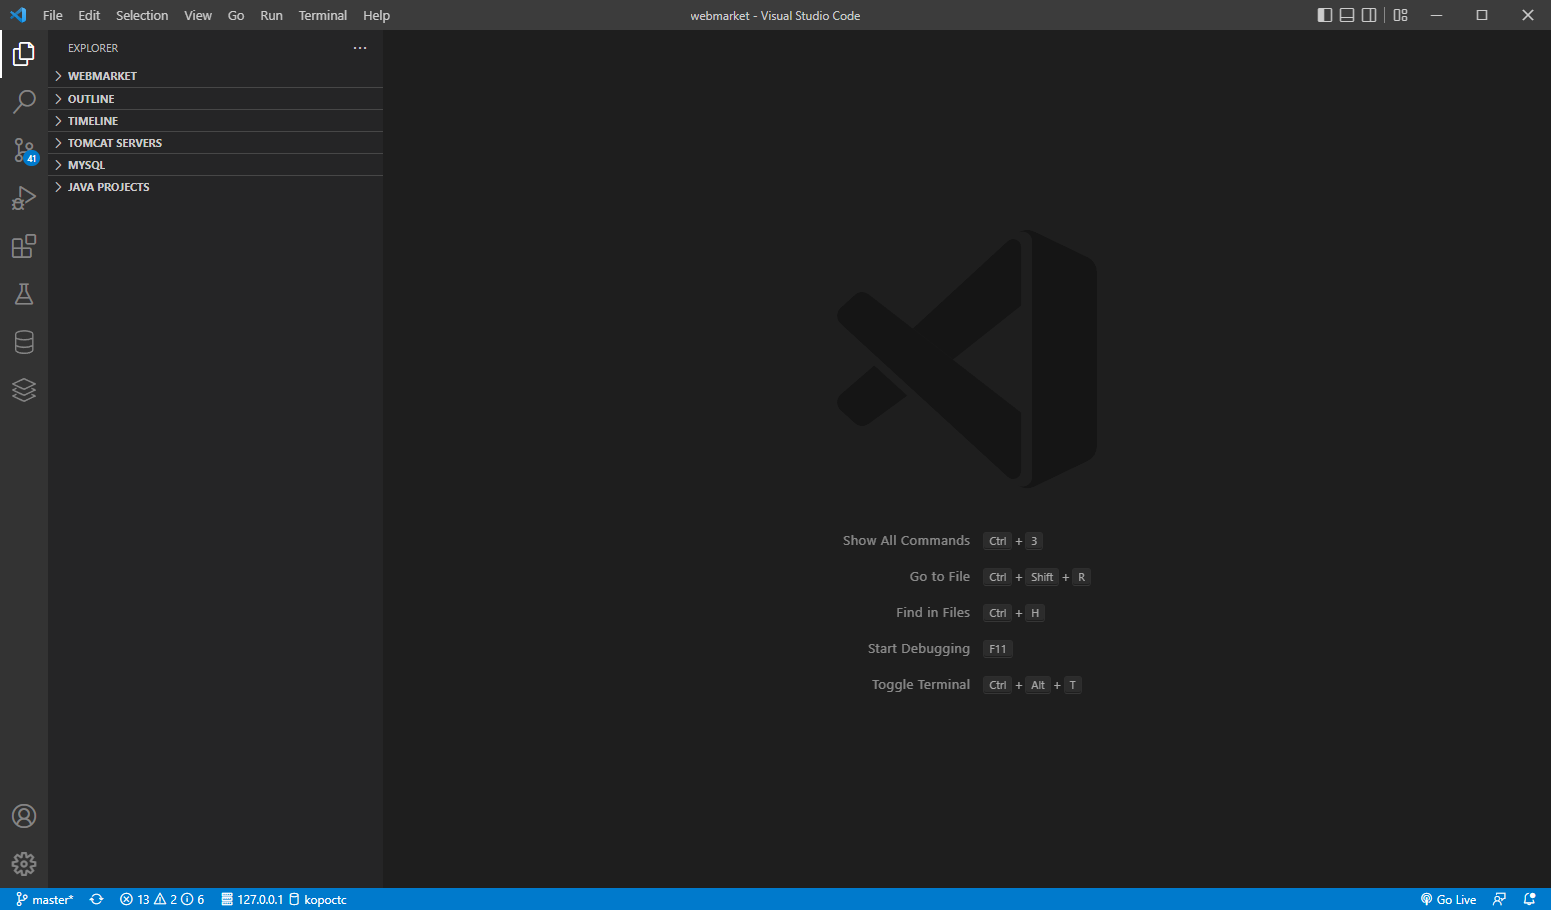Image resolution: width=1551 pixels, height=910 pixels.
Task: Click 127.0.0.1 database server status item
Action: coord(252,899)
